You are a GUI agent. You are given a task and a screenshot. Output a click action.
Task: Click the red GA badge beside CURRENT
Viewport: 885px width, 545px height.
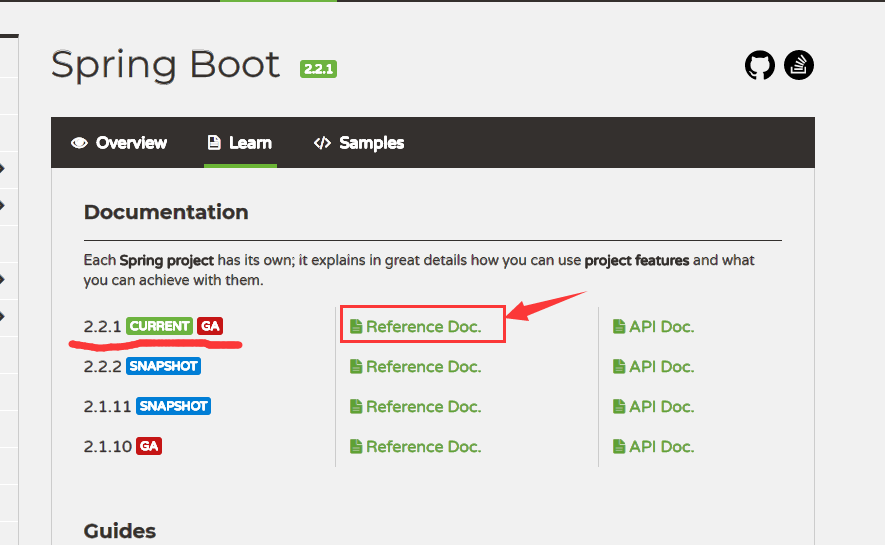point(210,326)
